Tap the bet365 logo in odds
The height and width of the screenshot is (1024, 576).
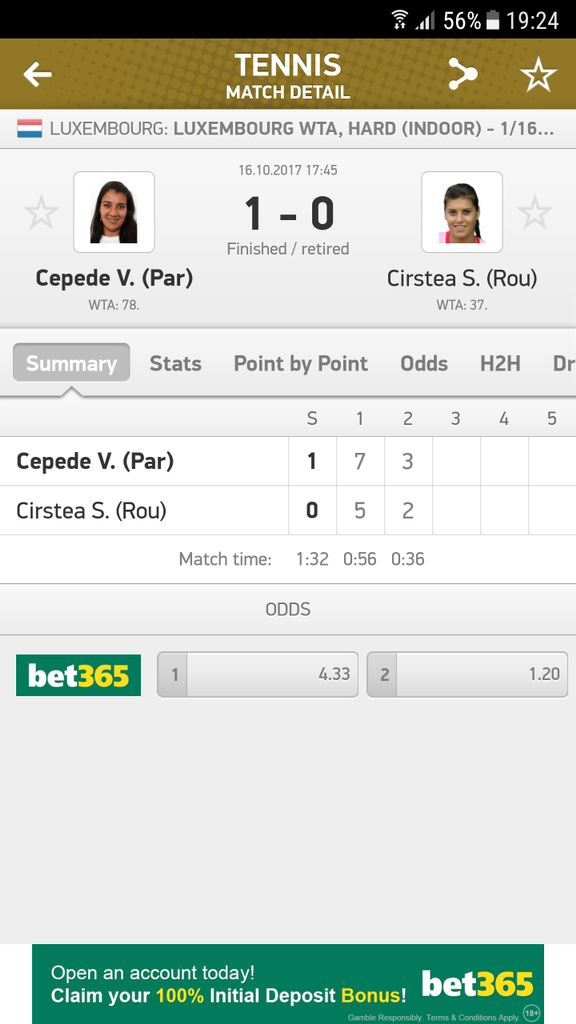(78, 675)
